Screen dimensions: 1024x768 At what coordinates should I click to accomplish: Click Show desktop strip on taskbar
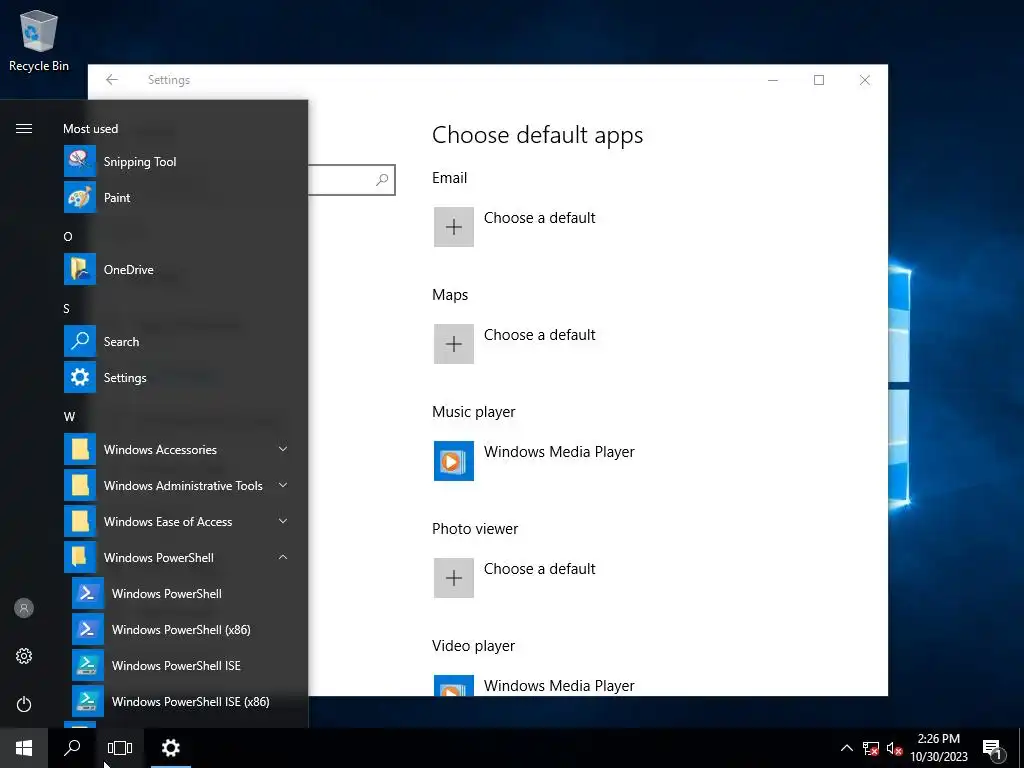[x=1021, y=748]
